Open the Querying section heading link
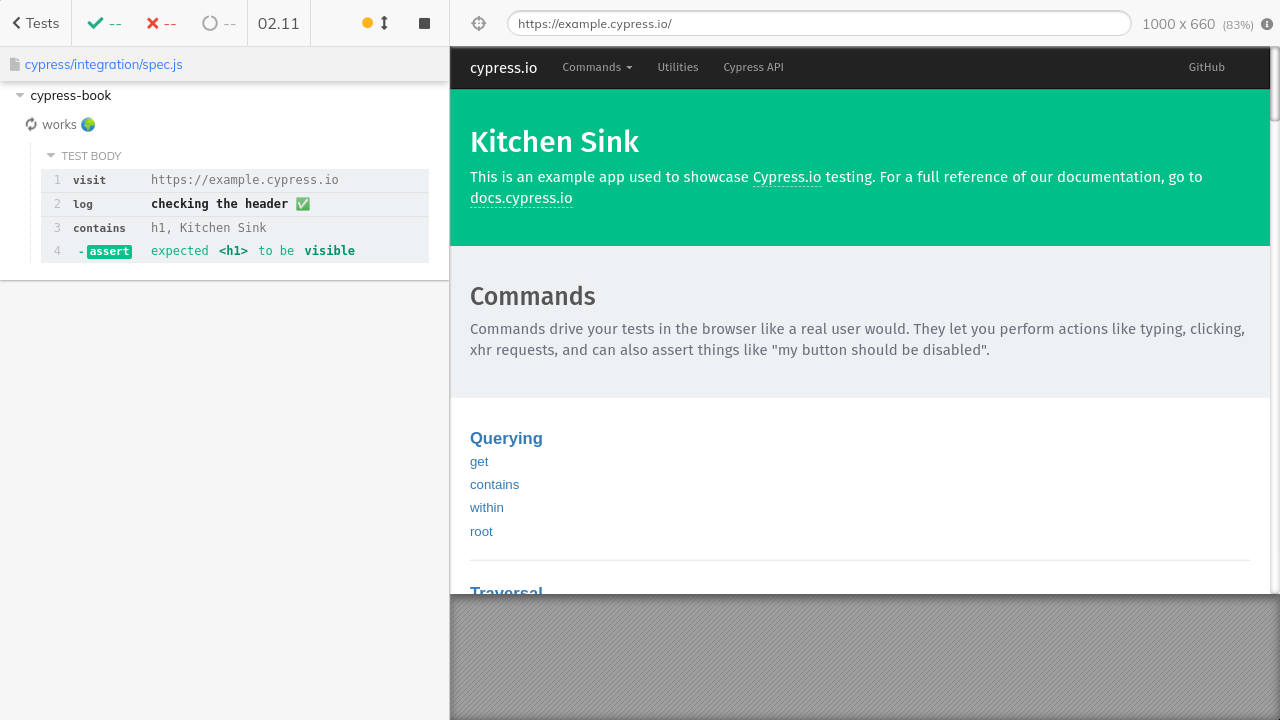Viewport: 1280px width, 720px height. pyautogui.click(x=506, y=438)
